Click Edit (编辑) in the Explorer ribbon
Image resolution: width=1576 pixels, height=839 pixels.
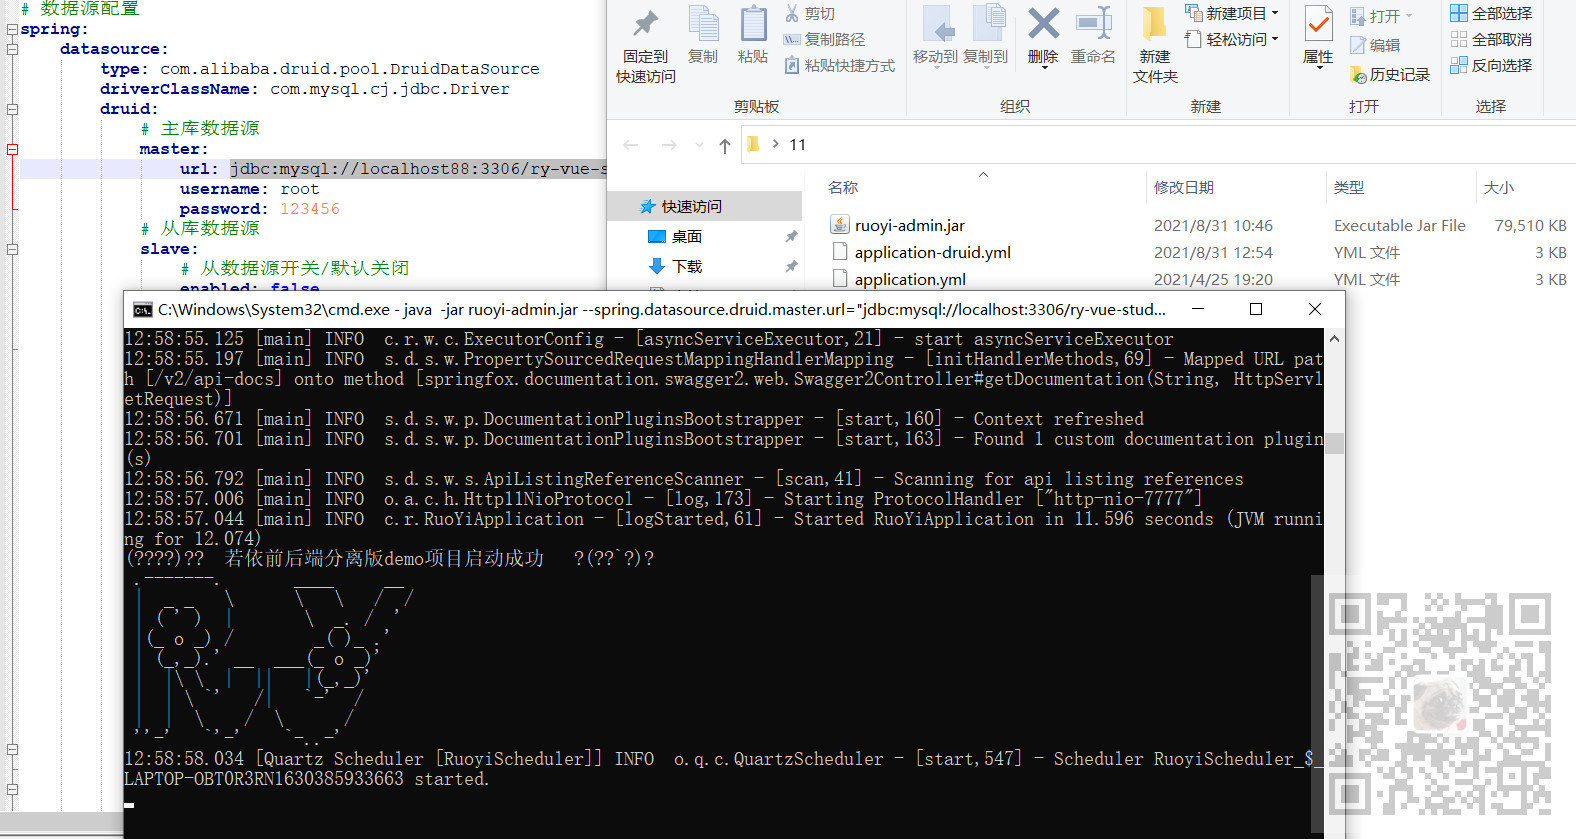(x=1375, y=46)
